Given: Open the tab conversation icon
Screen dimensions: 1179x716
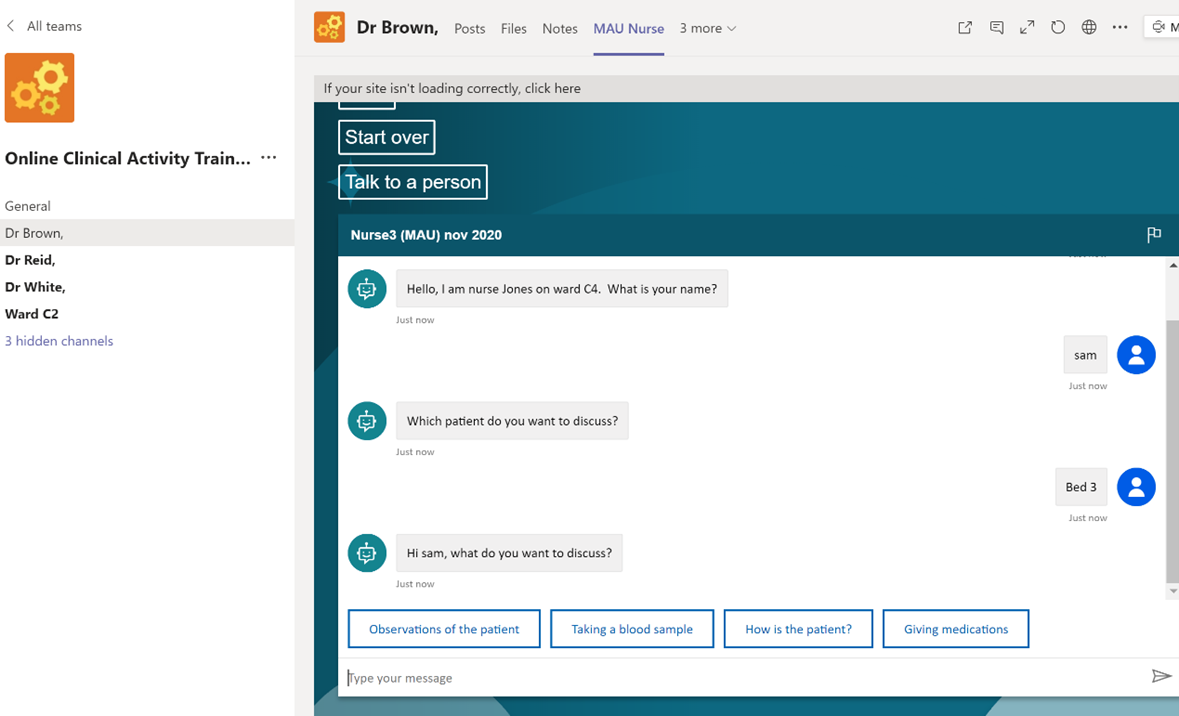Looking at the screenshot, I should point(996,28).
